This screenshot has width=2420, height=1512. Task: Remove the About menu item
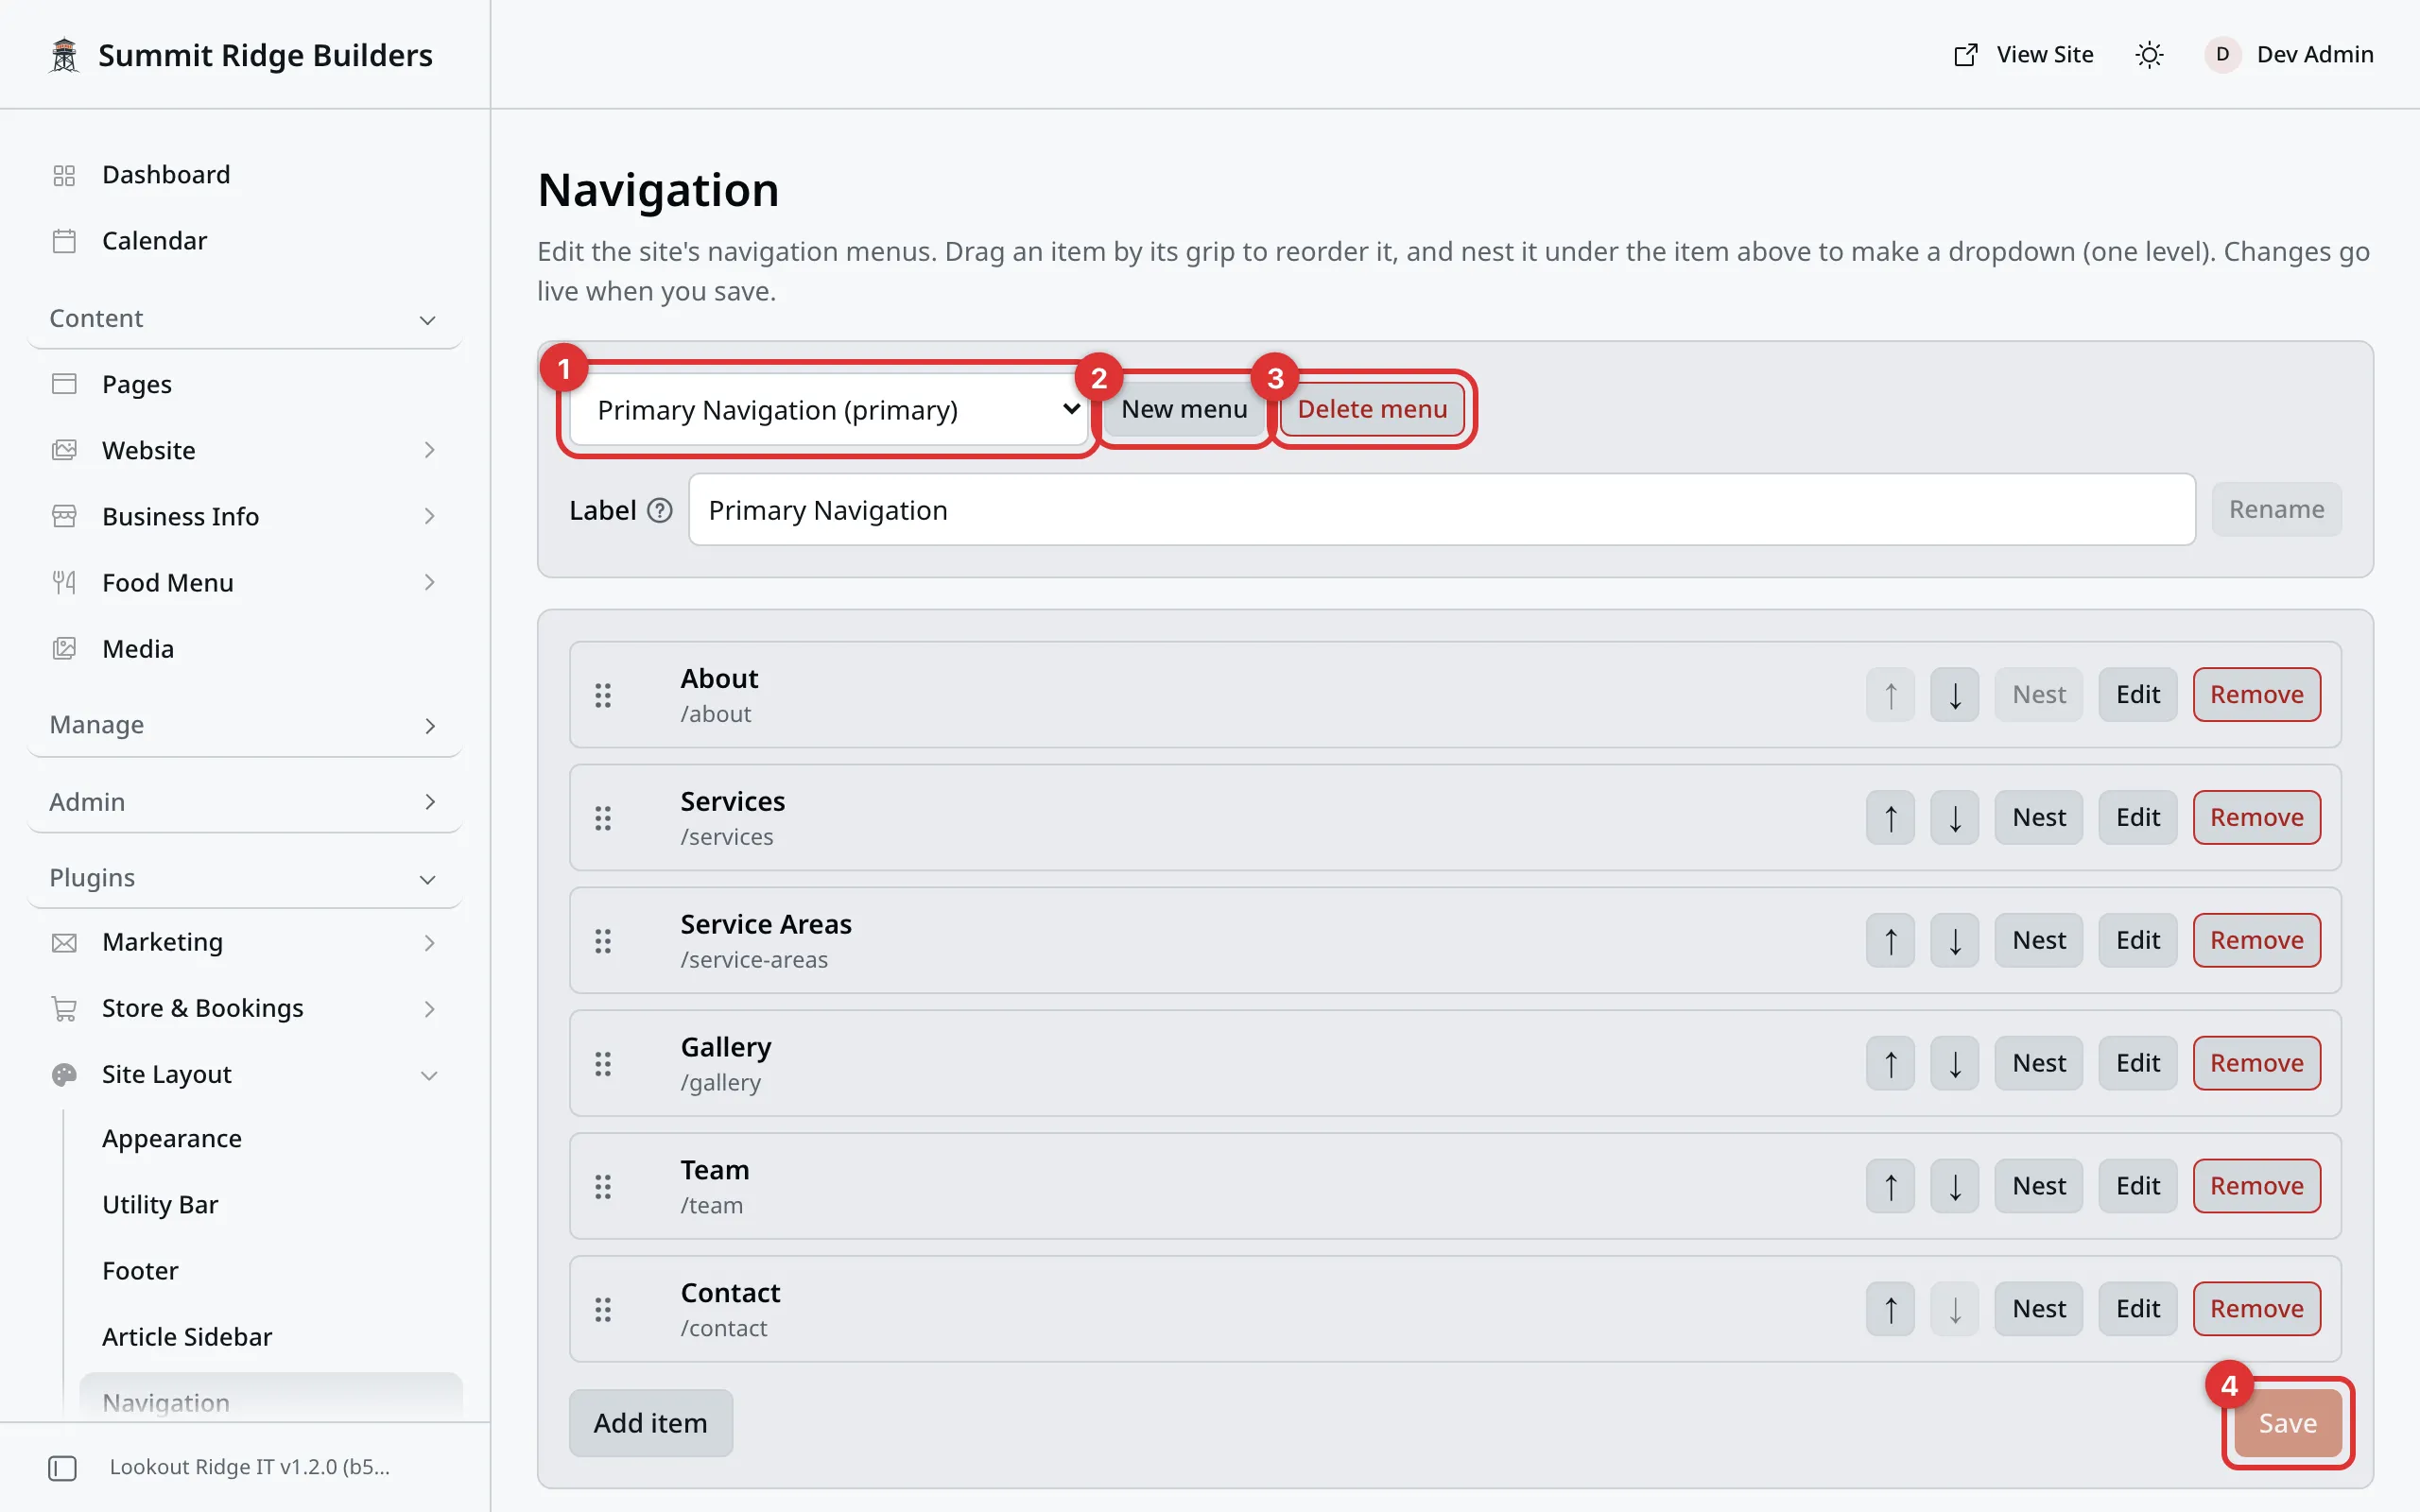click(x=2256, y=695)
